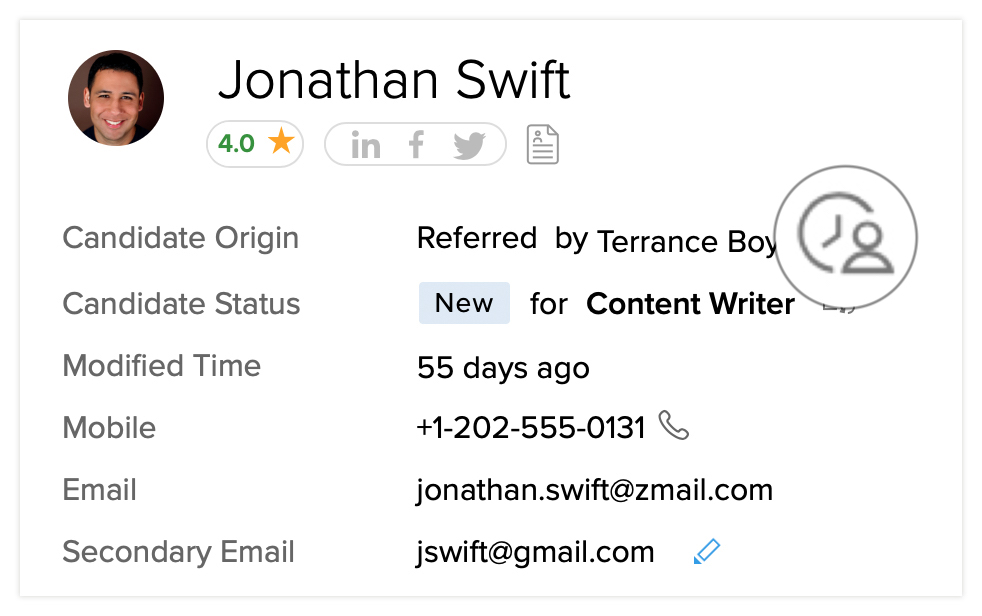Click the Candidate Origin field label
The width and height of the screenshot is (982, 616).
(x=180, y=239)
